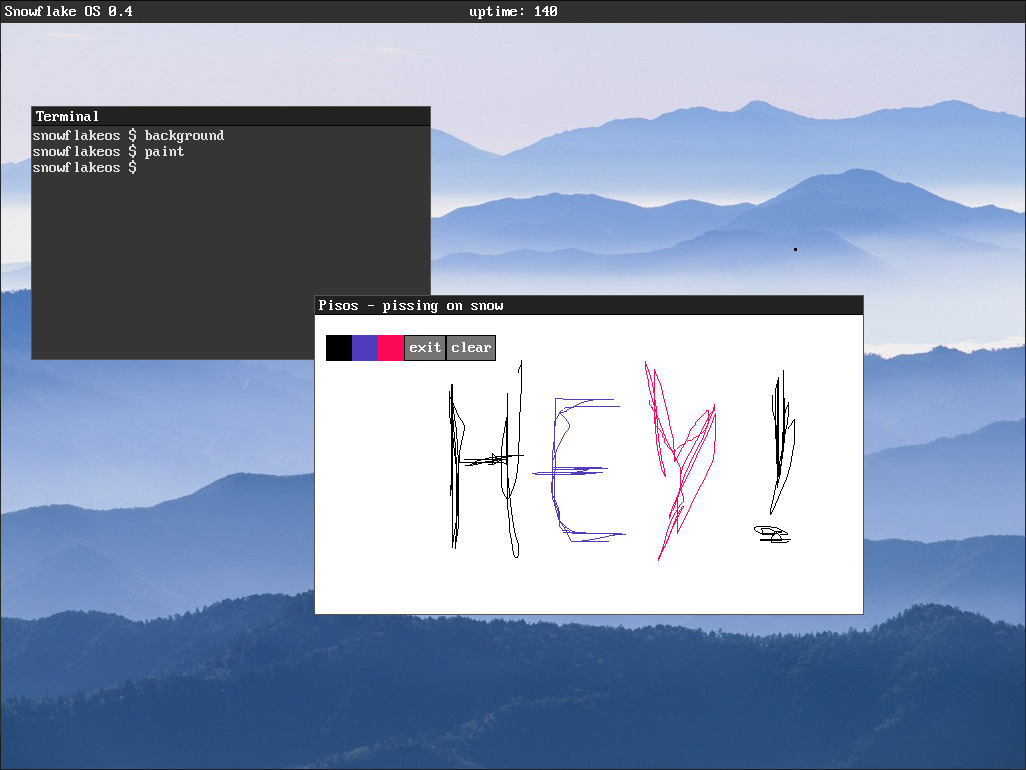Click the exit button in Pisos

[x=425, y=348]
